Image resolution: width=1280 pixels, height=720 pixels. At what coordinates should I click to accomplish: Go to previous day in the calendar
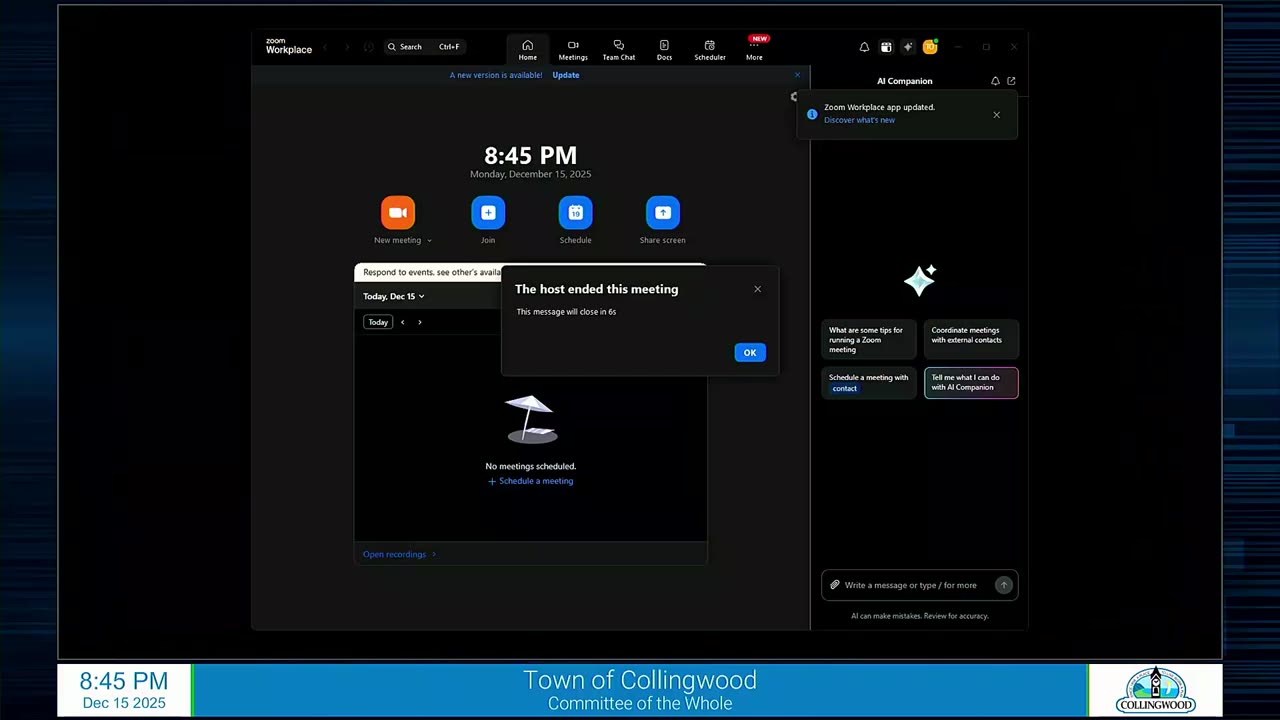(x=403, y=322)
